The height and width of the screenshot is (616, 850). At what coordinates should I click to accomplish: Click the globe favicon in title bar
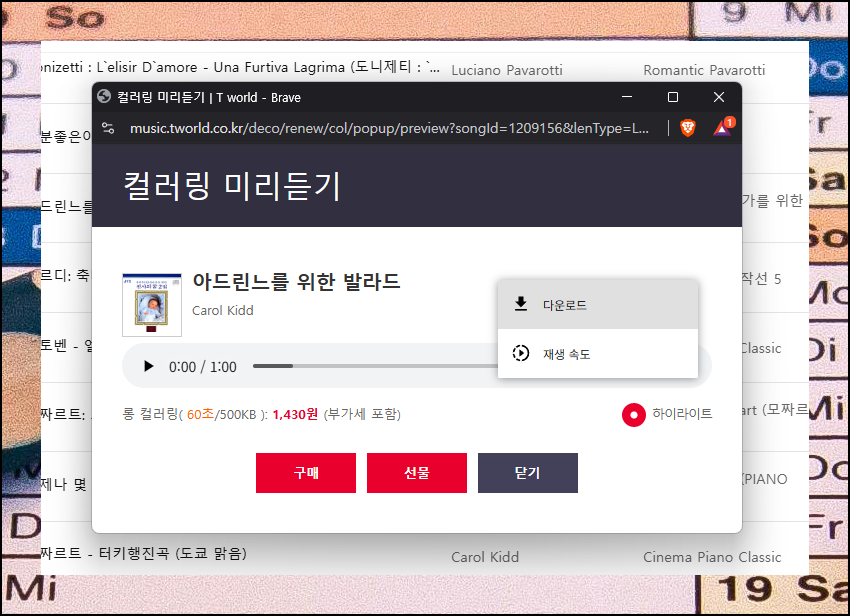[104, 97]
